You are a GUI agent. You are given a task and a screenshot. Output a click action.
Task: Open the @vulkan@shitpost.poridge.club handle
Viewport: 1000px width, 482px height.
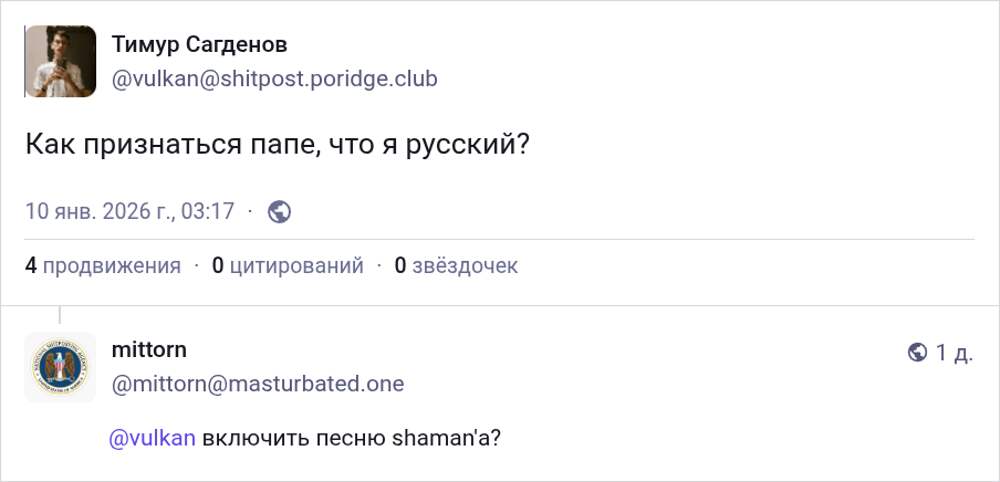point(274,78)
